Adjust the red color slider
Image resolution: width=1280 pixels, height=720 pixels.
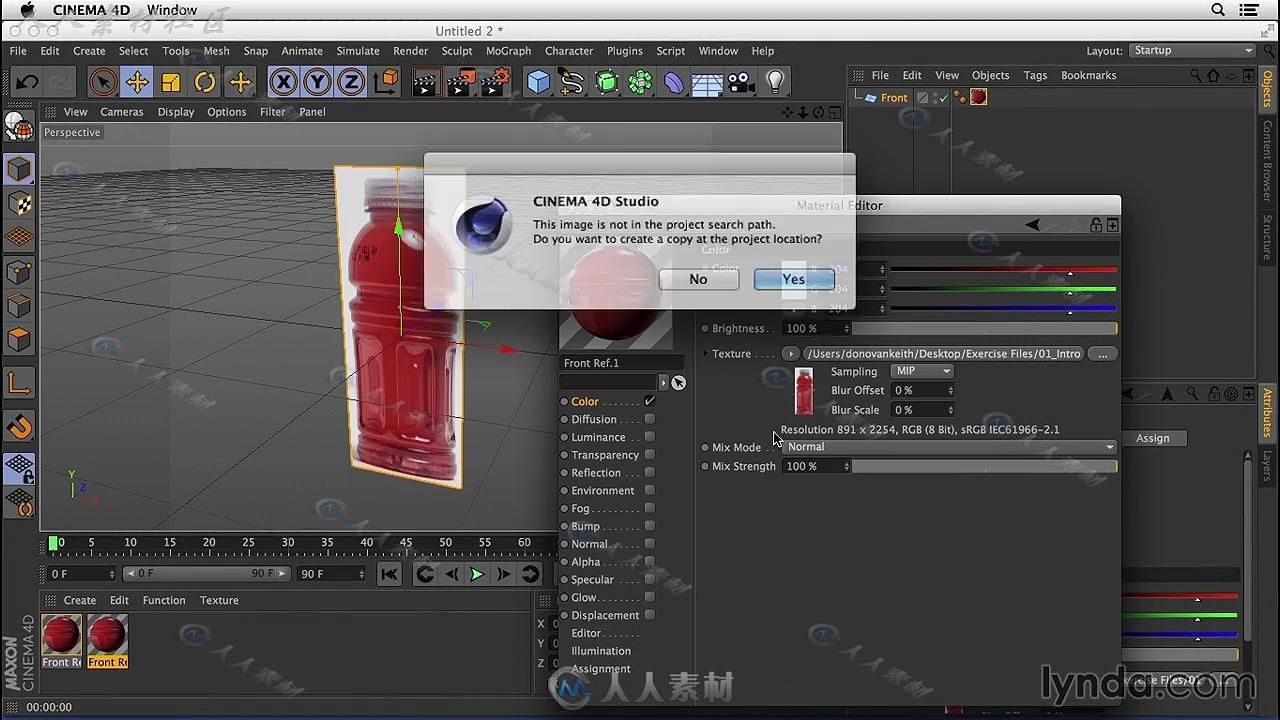1003,270
